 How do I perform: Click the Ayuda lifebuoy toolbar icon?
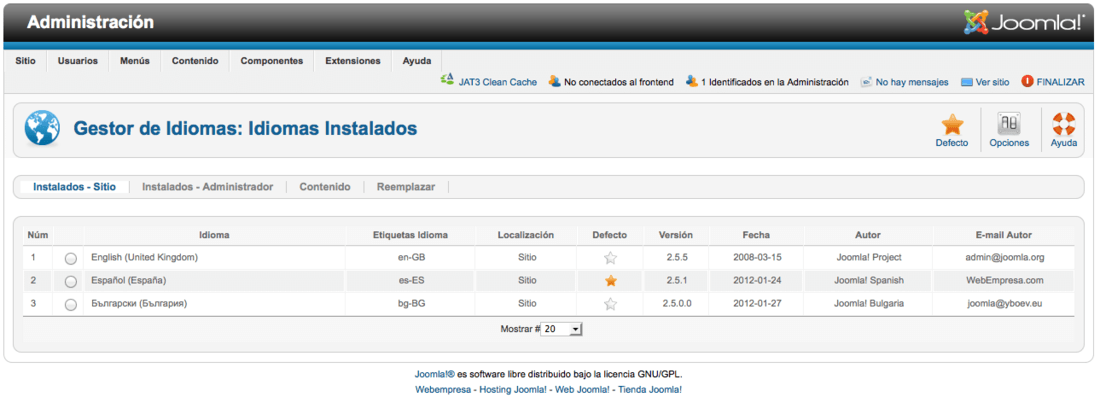(1064, 124)
